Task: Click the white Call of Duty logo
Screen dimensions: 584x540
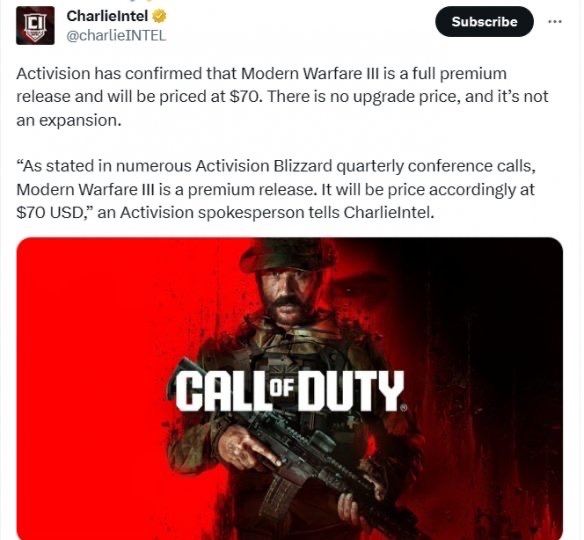Action: tap(290, 390)
